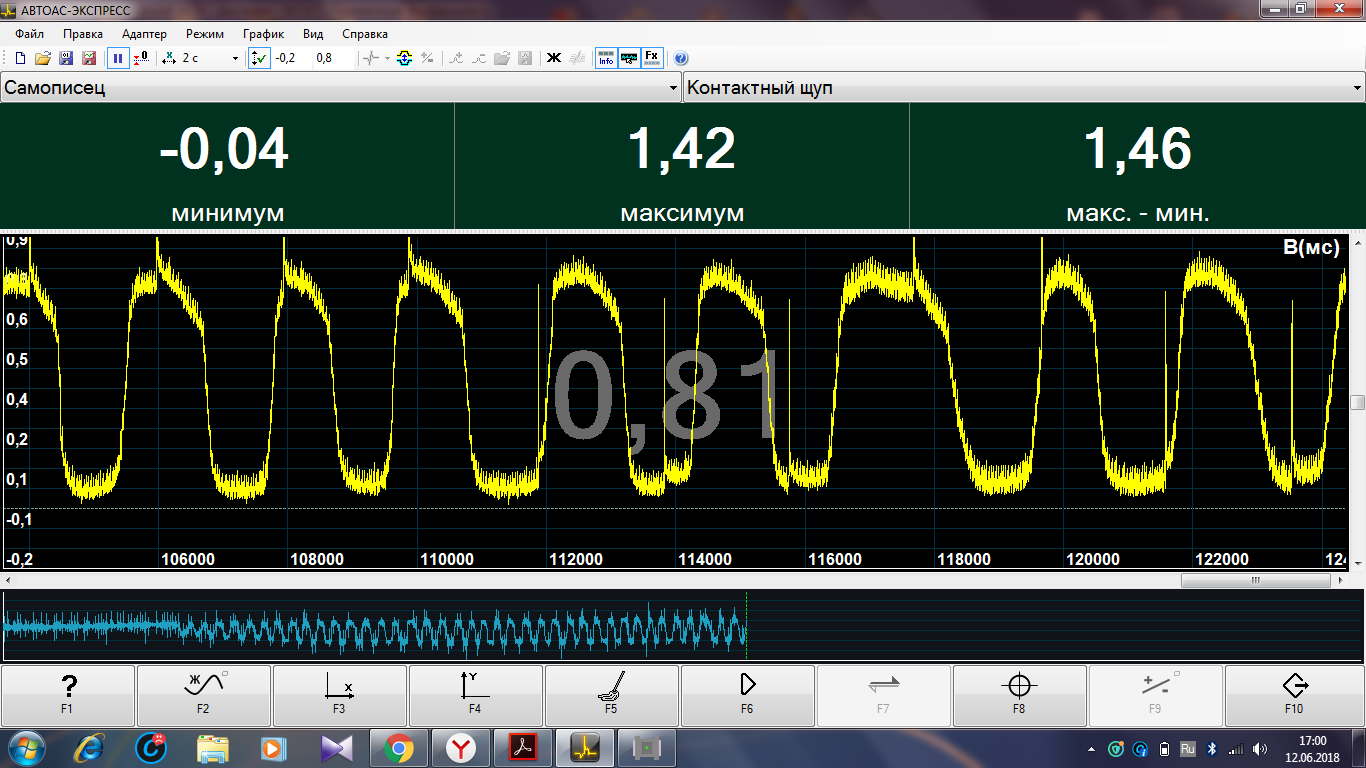Screen dimensions: 1366x768
Task: Click the минимум readout panel showing -0,04
Action: 227,166
